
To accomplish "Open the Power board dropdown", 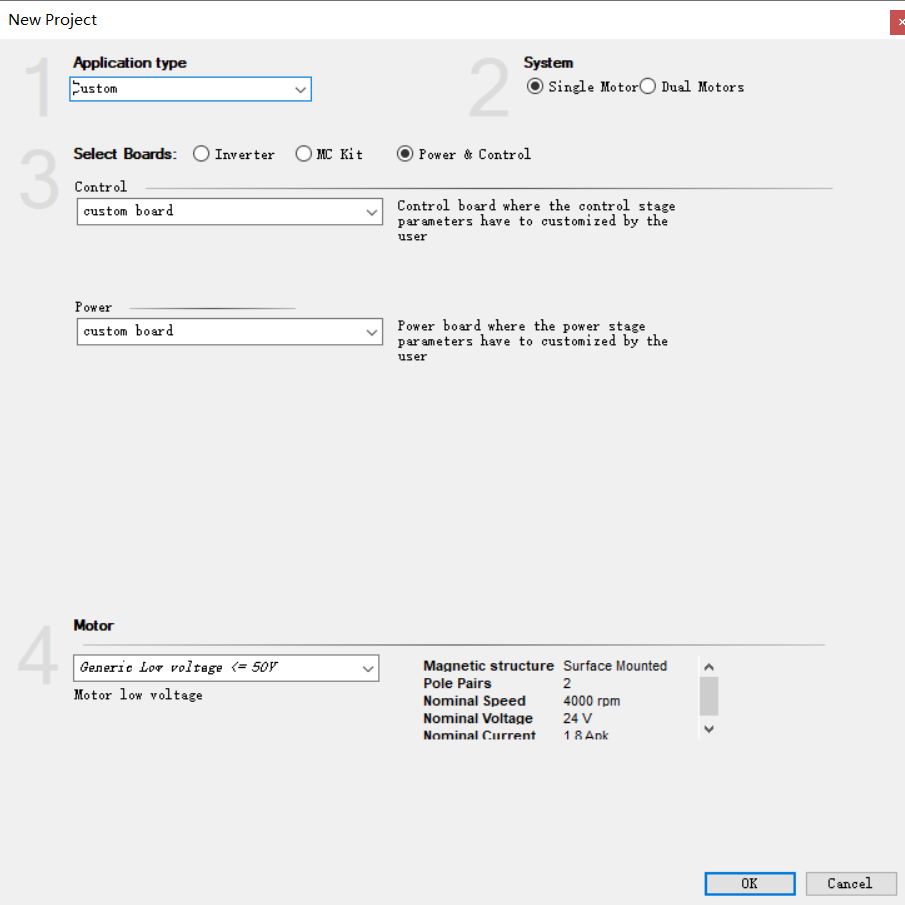I will tap(230, 332).
